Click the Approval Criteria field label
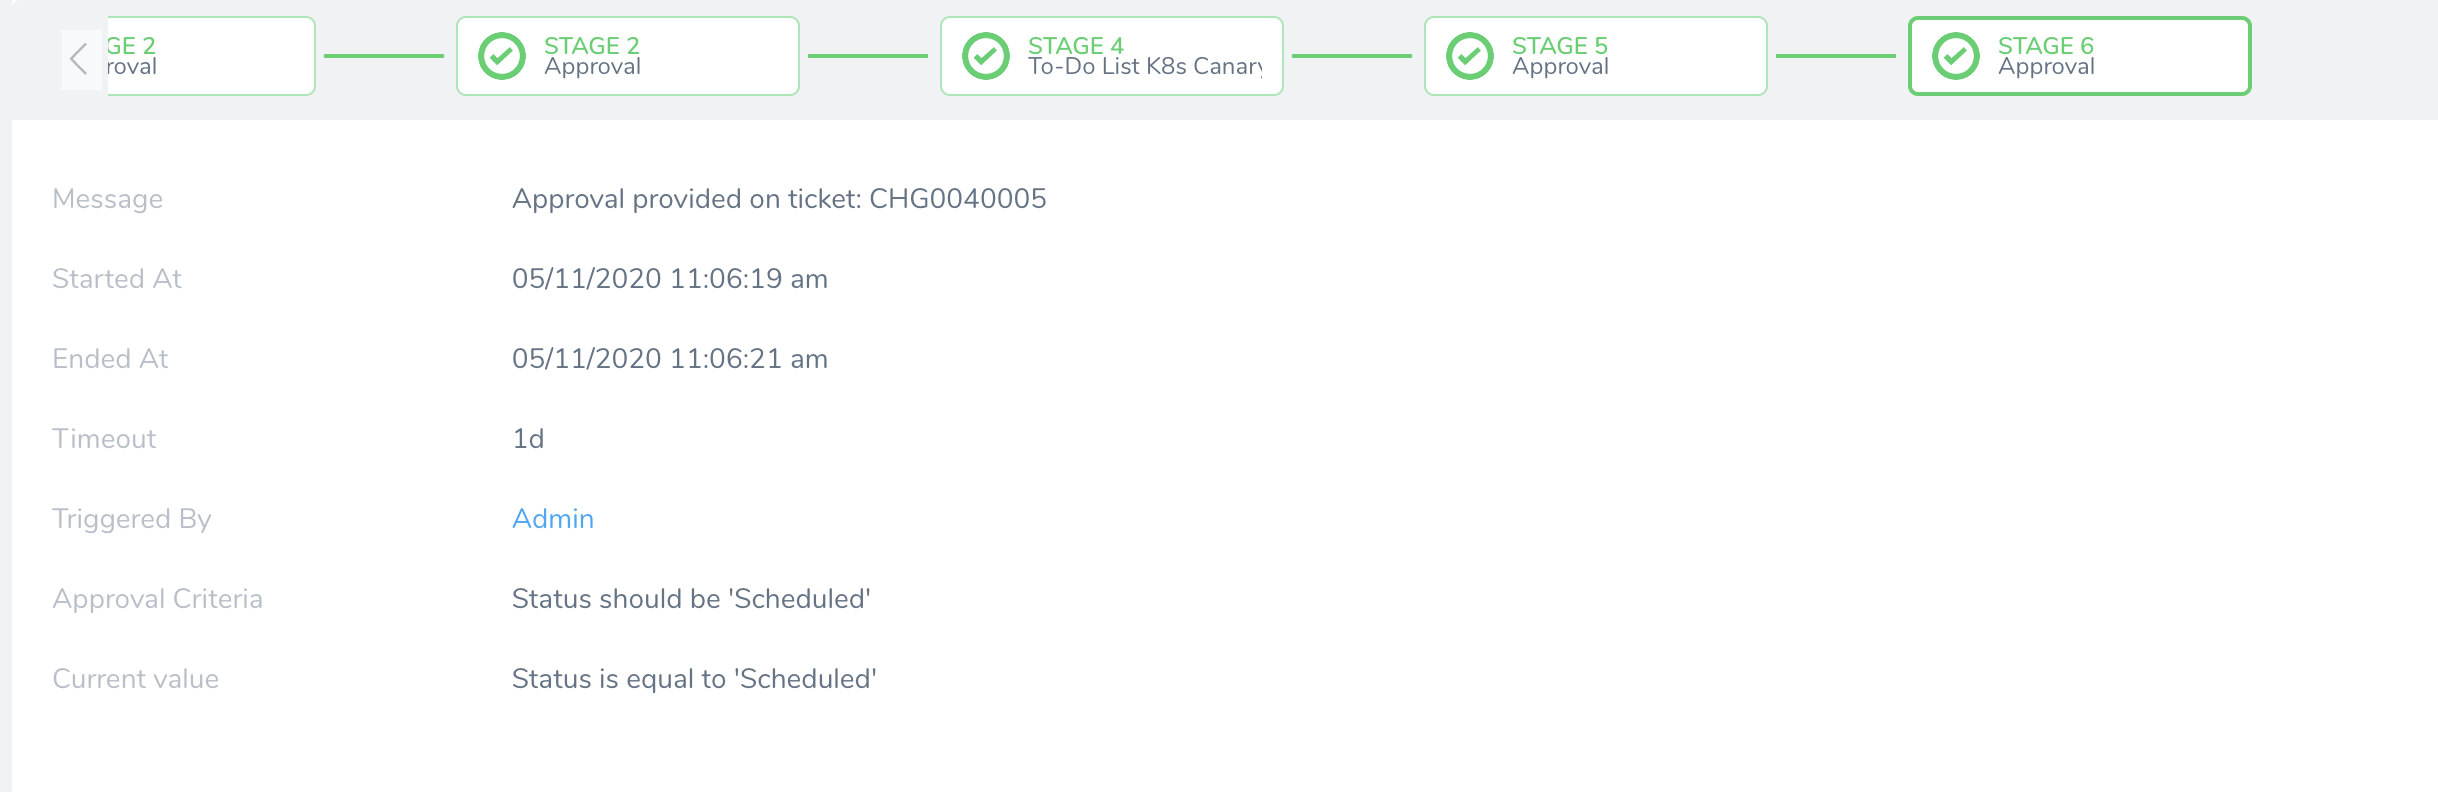The width and height of the screenshot is (2438, 792). (157, 599)
